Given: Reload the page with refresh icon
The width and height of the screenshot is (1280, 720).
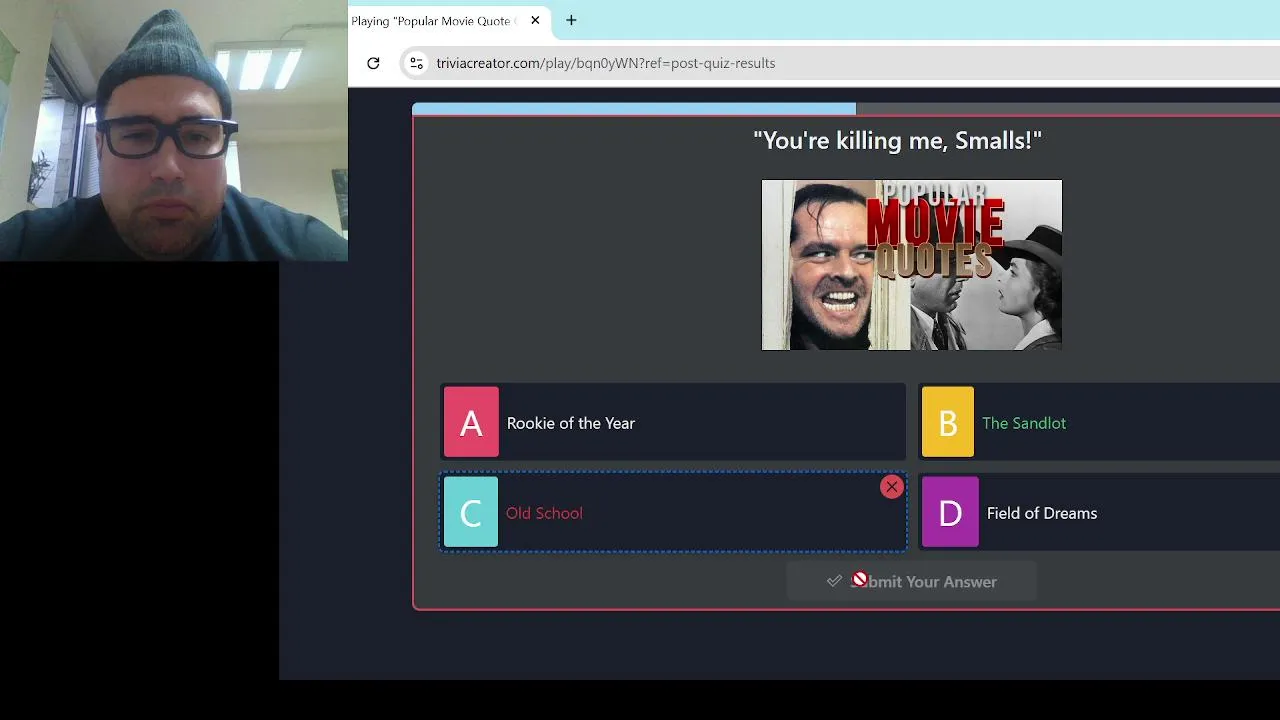Looking at the screenshot, I should 373,63.
